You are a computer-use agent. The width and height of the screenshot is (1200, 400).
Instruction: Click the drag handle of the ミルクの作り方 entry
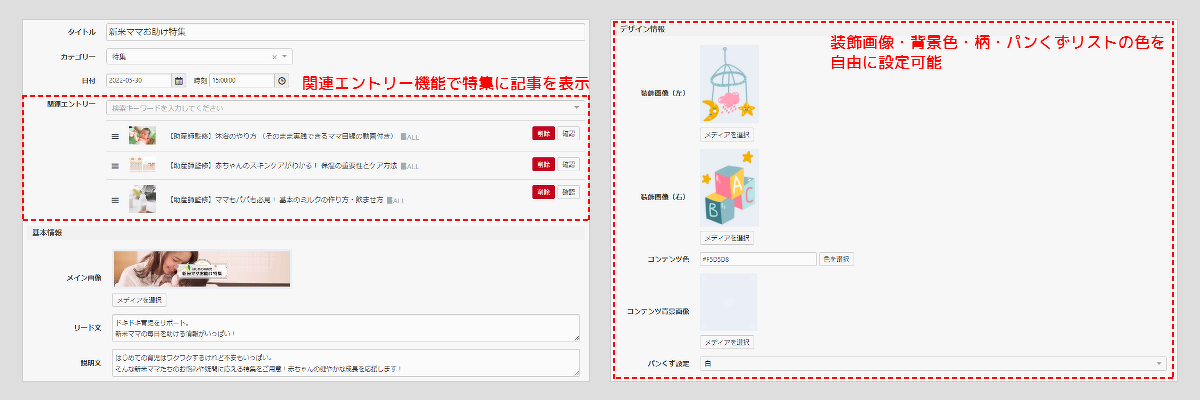pos(114,200)
